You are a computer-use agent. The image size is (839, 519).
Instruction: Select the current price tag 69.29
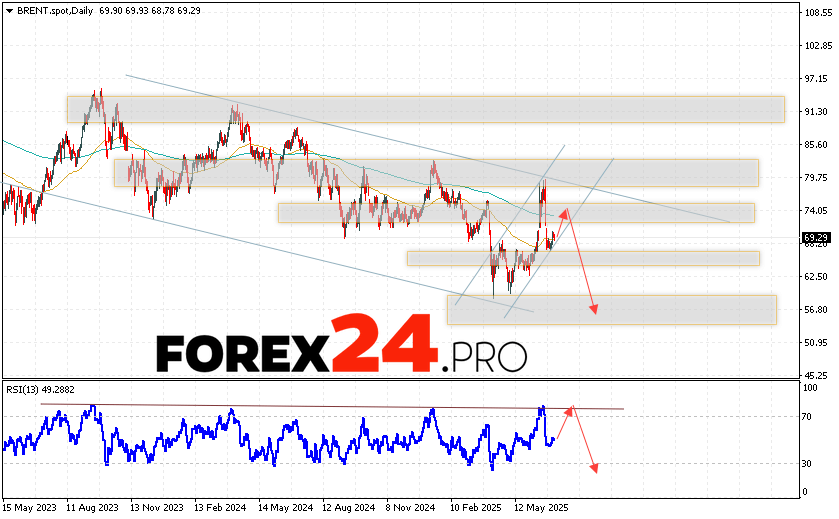[x=814, y=238]
